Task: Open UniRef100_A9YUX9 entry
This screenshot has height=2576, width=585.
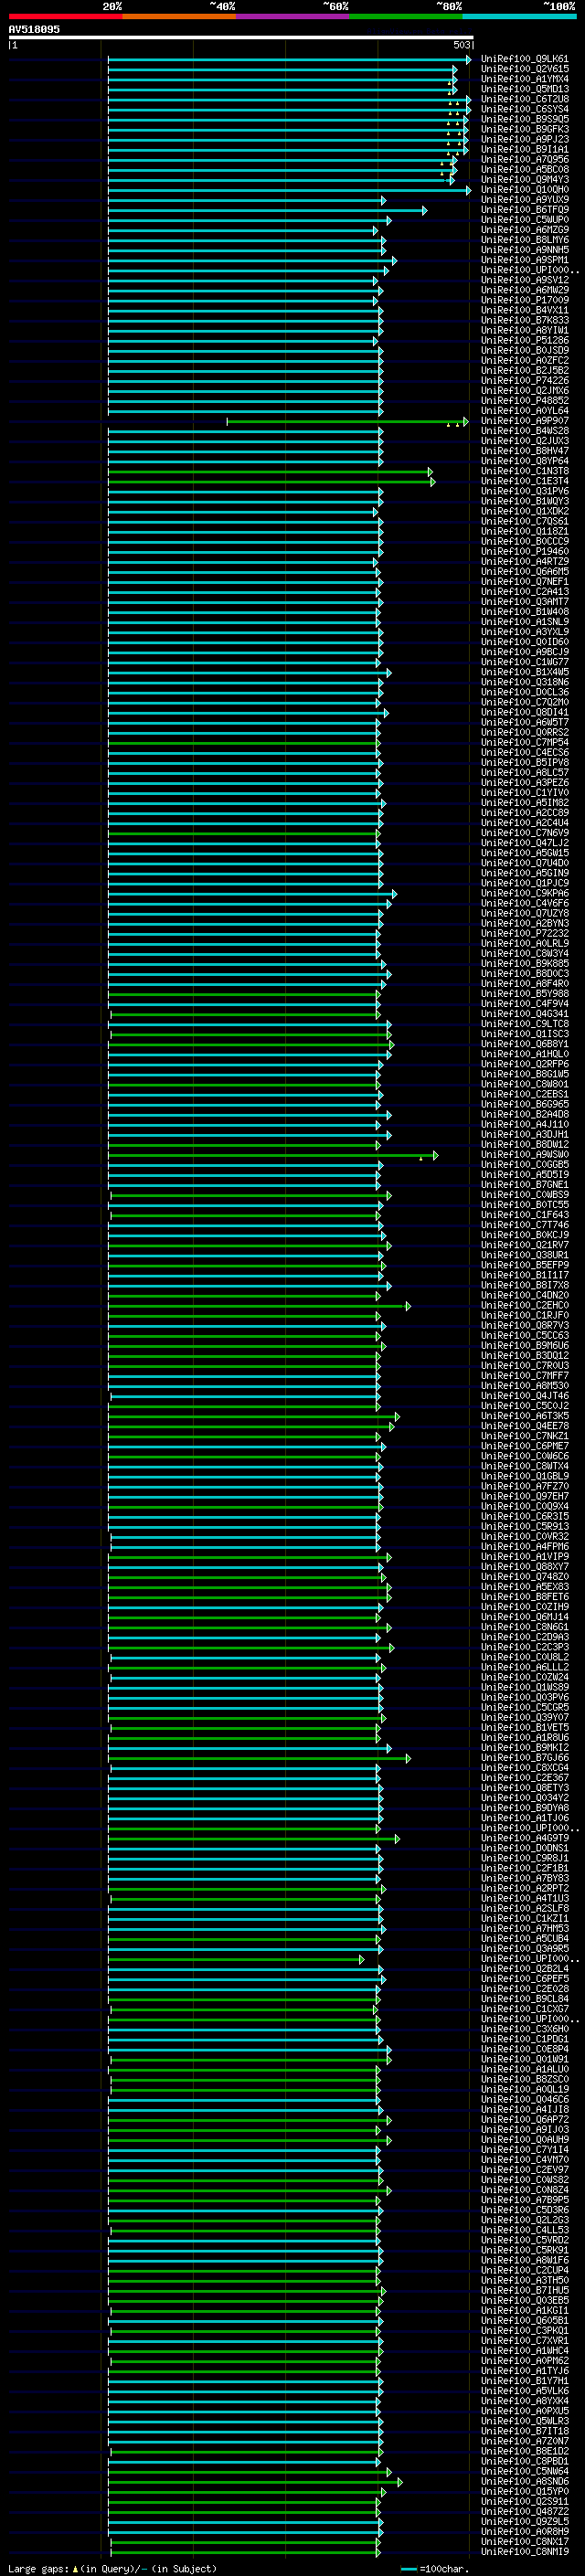Action: coord(525,200)
